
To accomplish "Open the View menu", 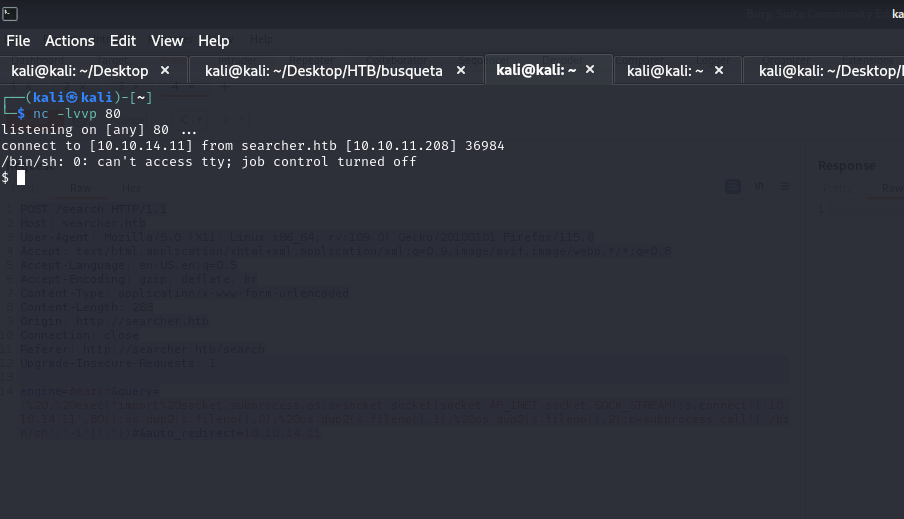I will pyautogui.click(x=167, y=41).
